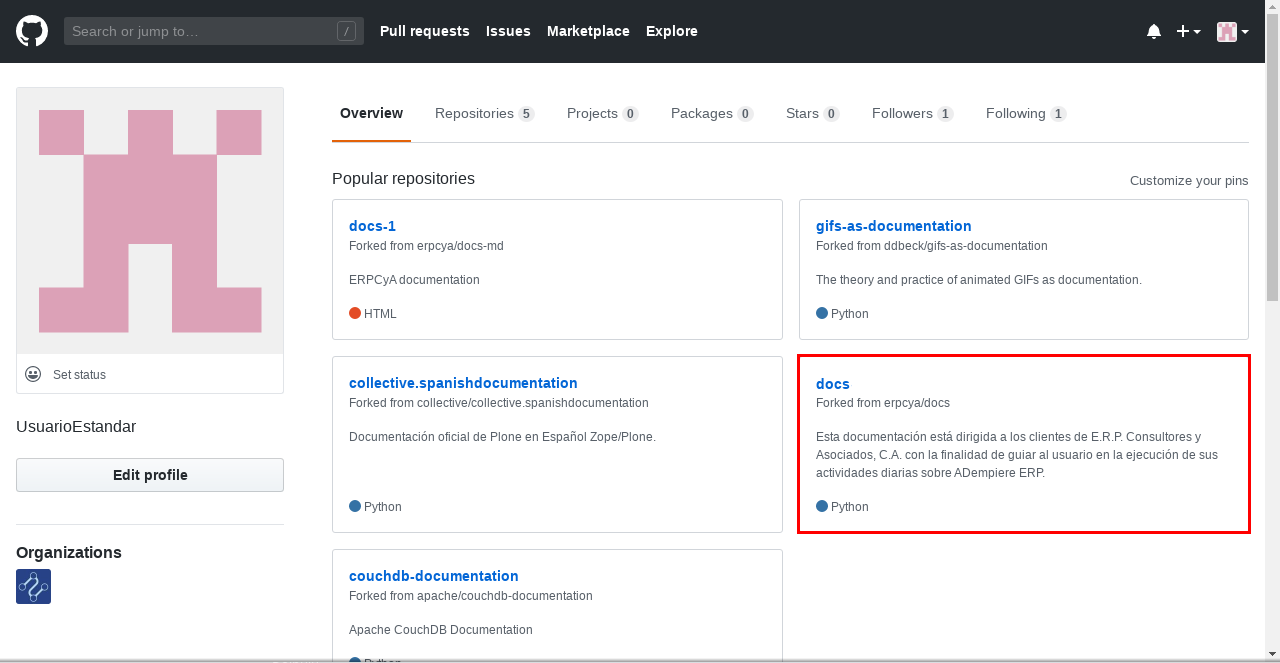Open the notifications bell
The image size is (1280, 663).
point(1154,31)
